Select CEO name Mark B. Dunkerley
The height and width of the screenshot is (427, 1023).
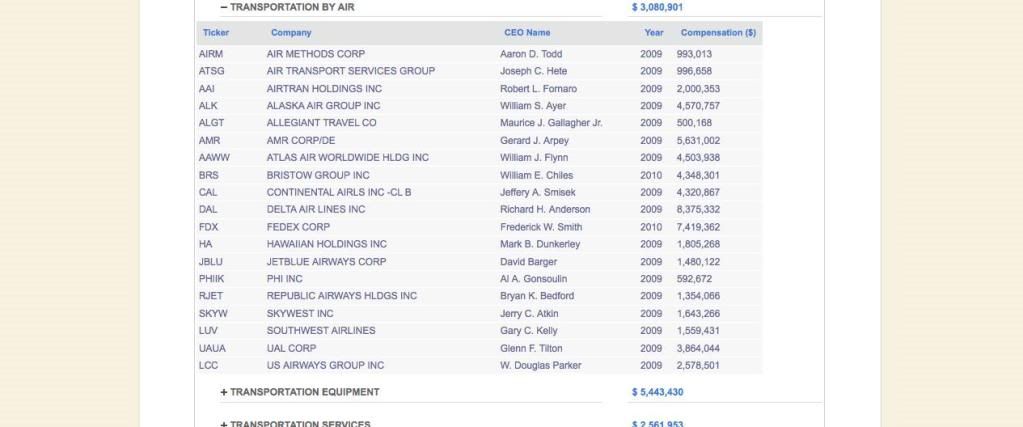pos(540,244)
